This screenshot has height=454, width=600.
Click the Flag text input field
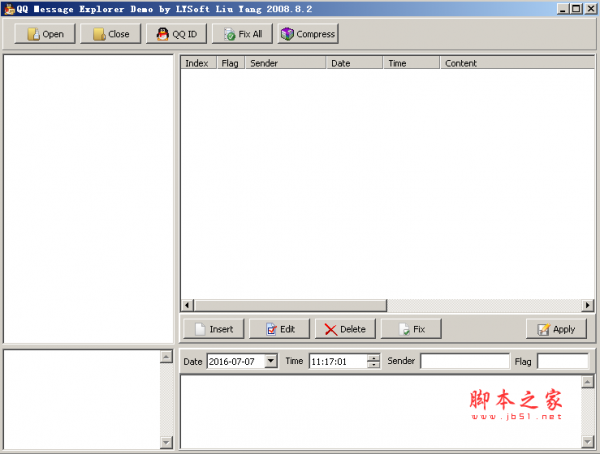pos(563,361)
